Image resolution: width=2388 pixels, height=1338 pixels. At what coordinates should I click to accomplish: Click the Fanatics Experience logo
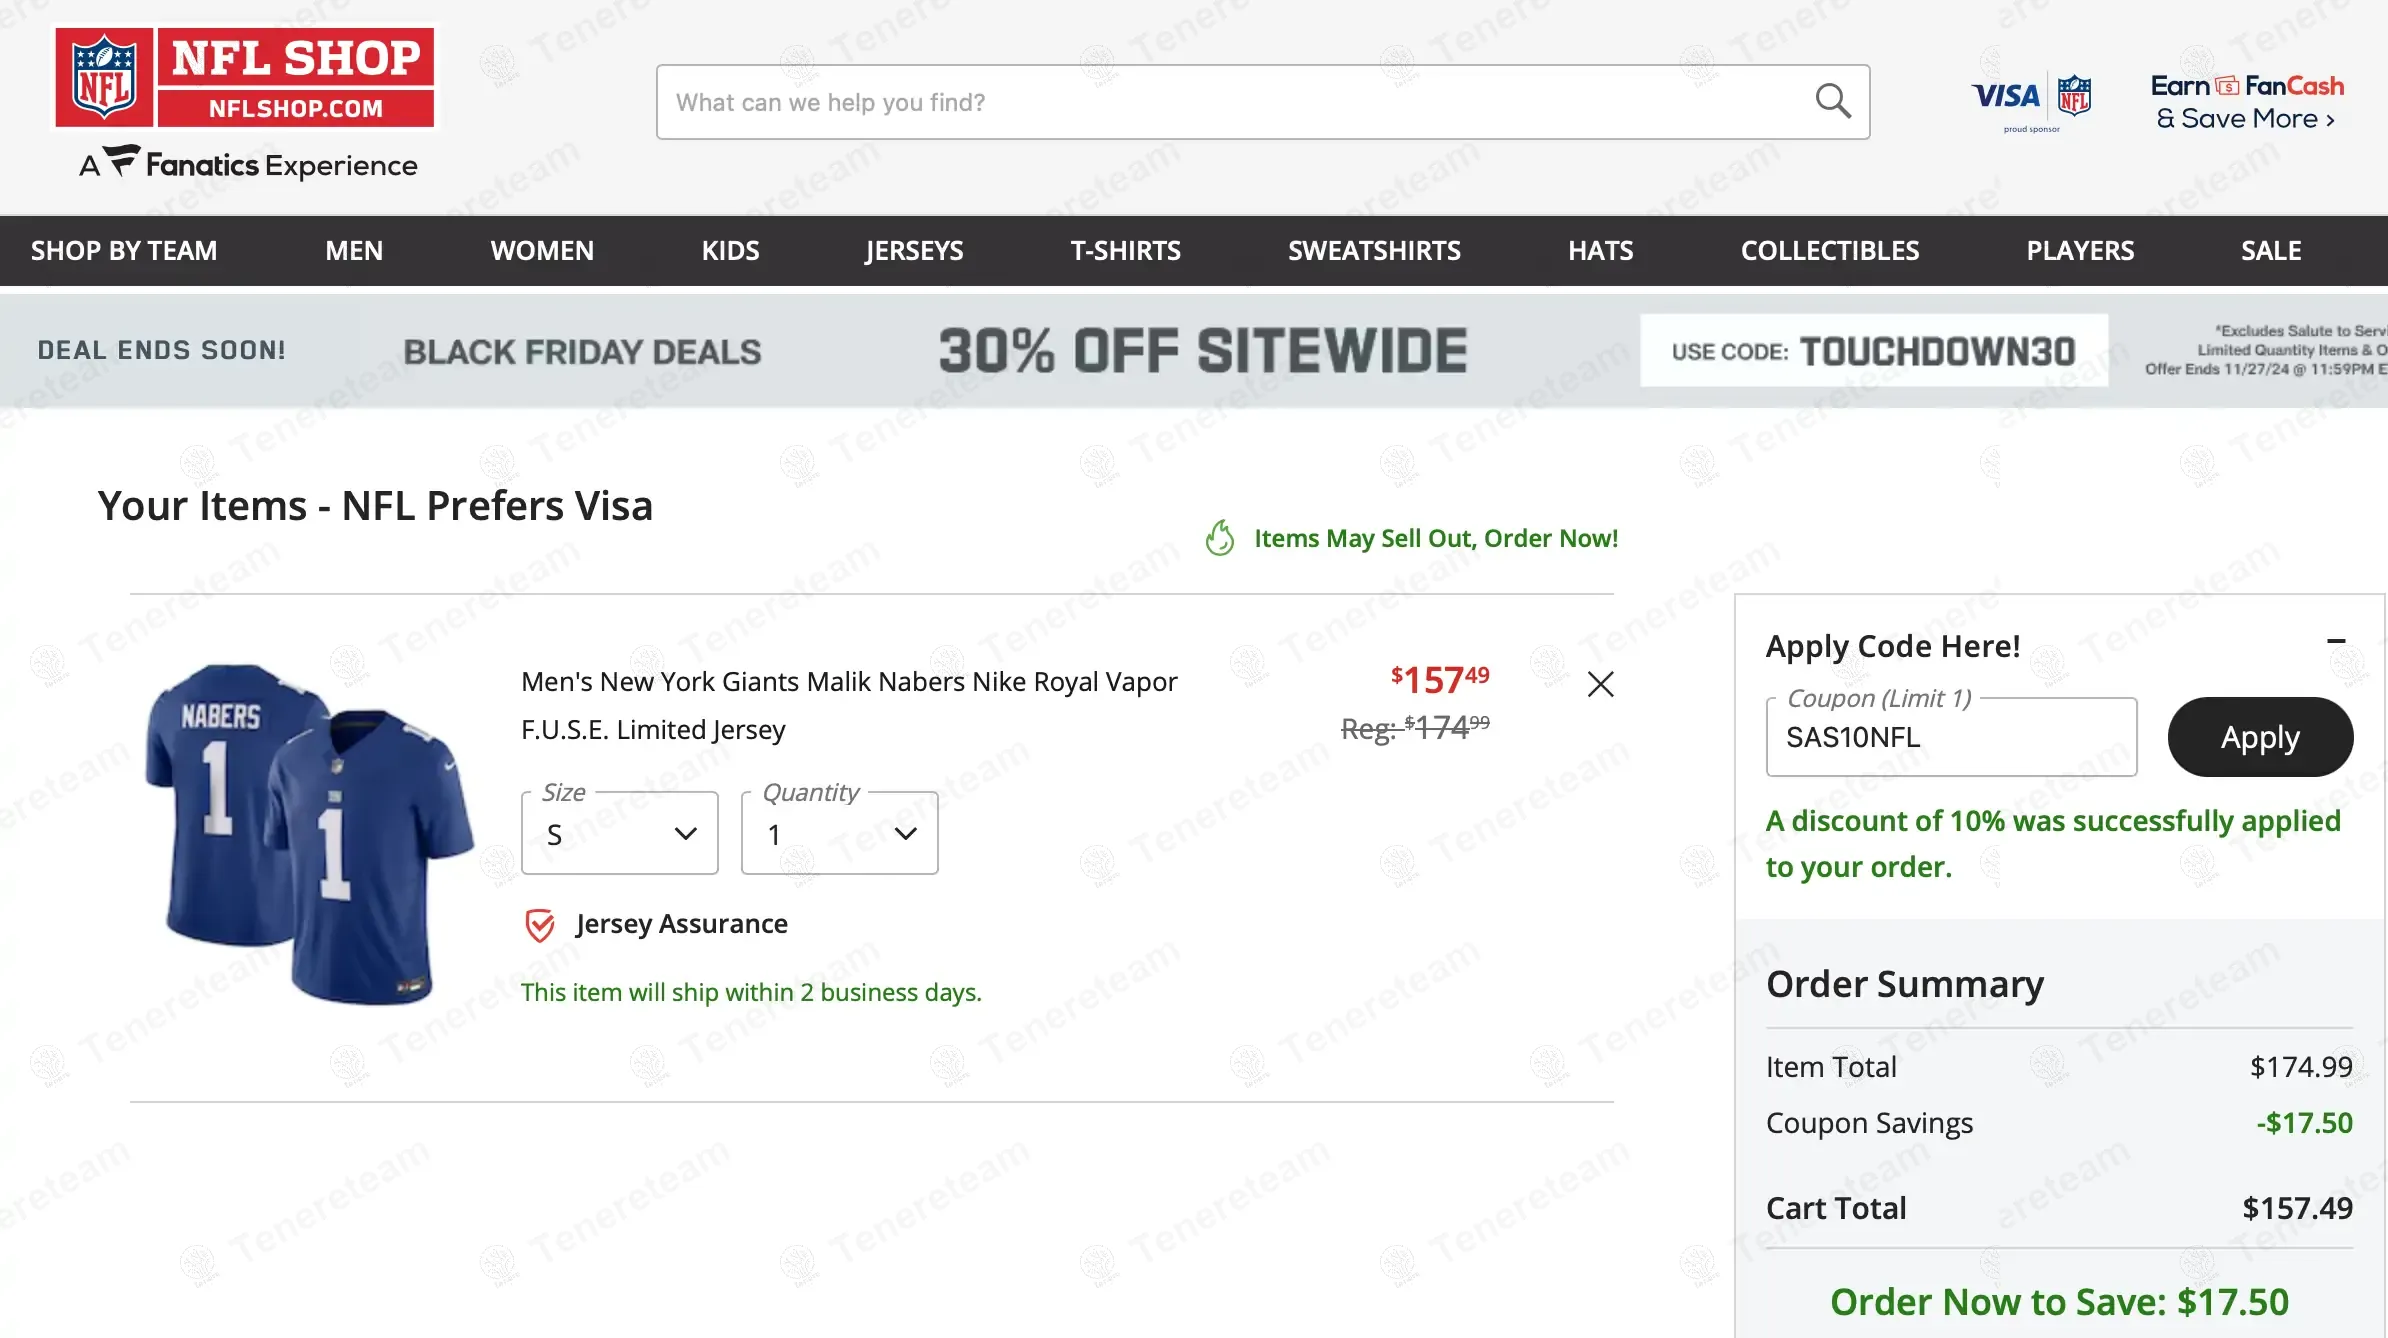(x=249, y=164)
